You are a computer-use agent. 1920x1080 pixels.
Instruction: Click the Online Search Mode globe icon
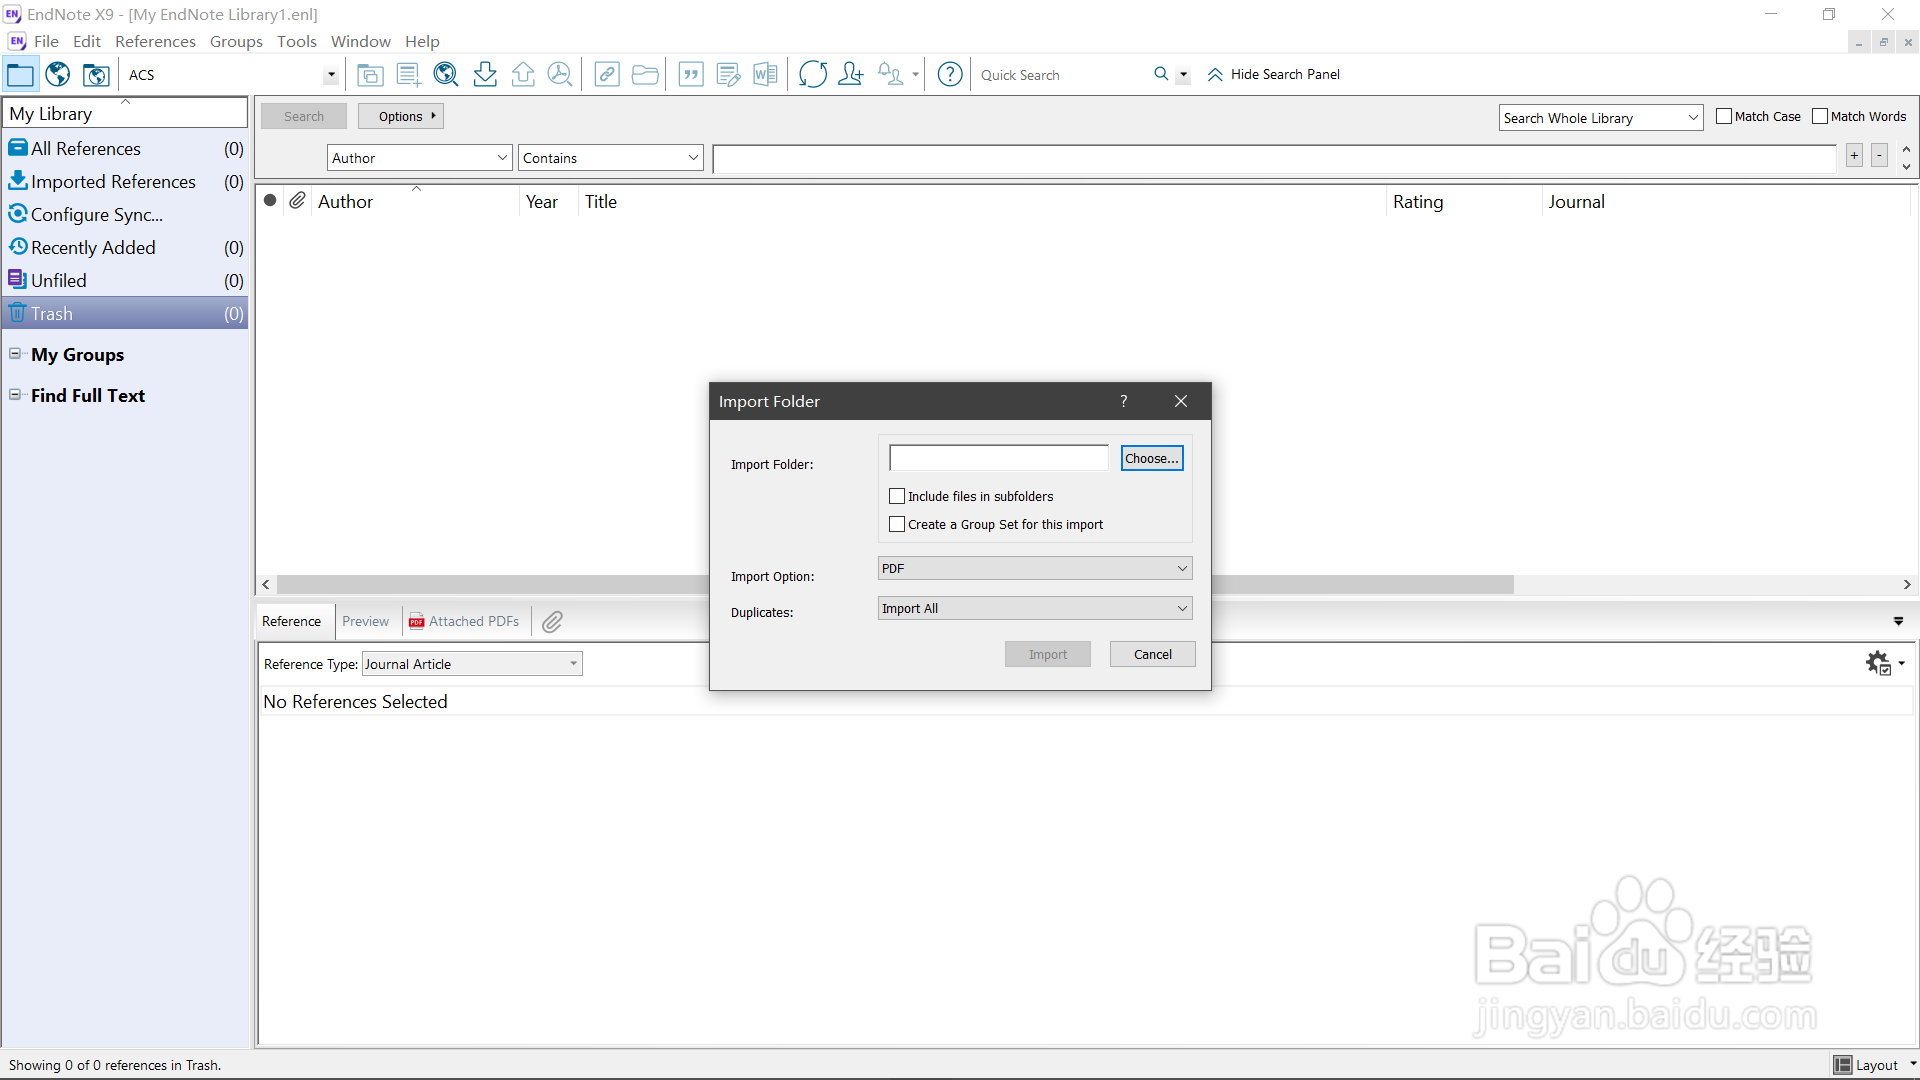click(x=58, y=74)
